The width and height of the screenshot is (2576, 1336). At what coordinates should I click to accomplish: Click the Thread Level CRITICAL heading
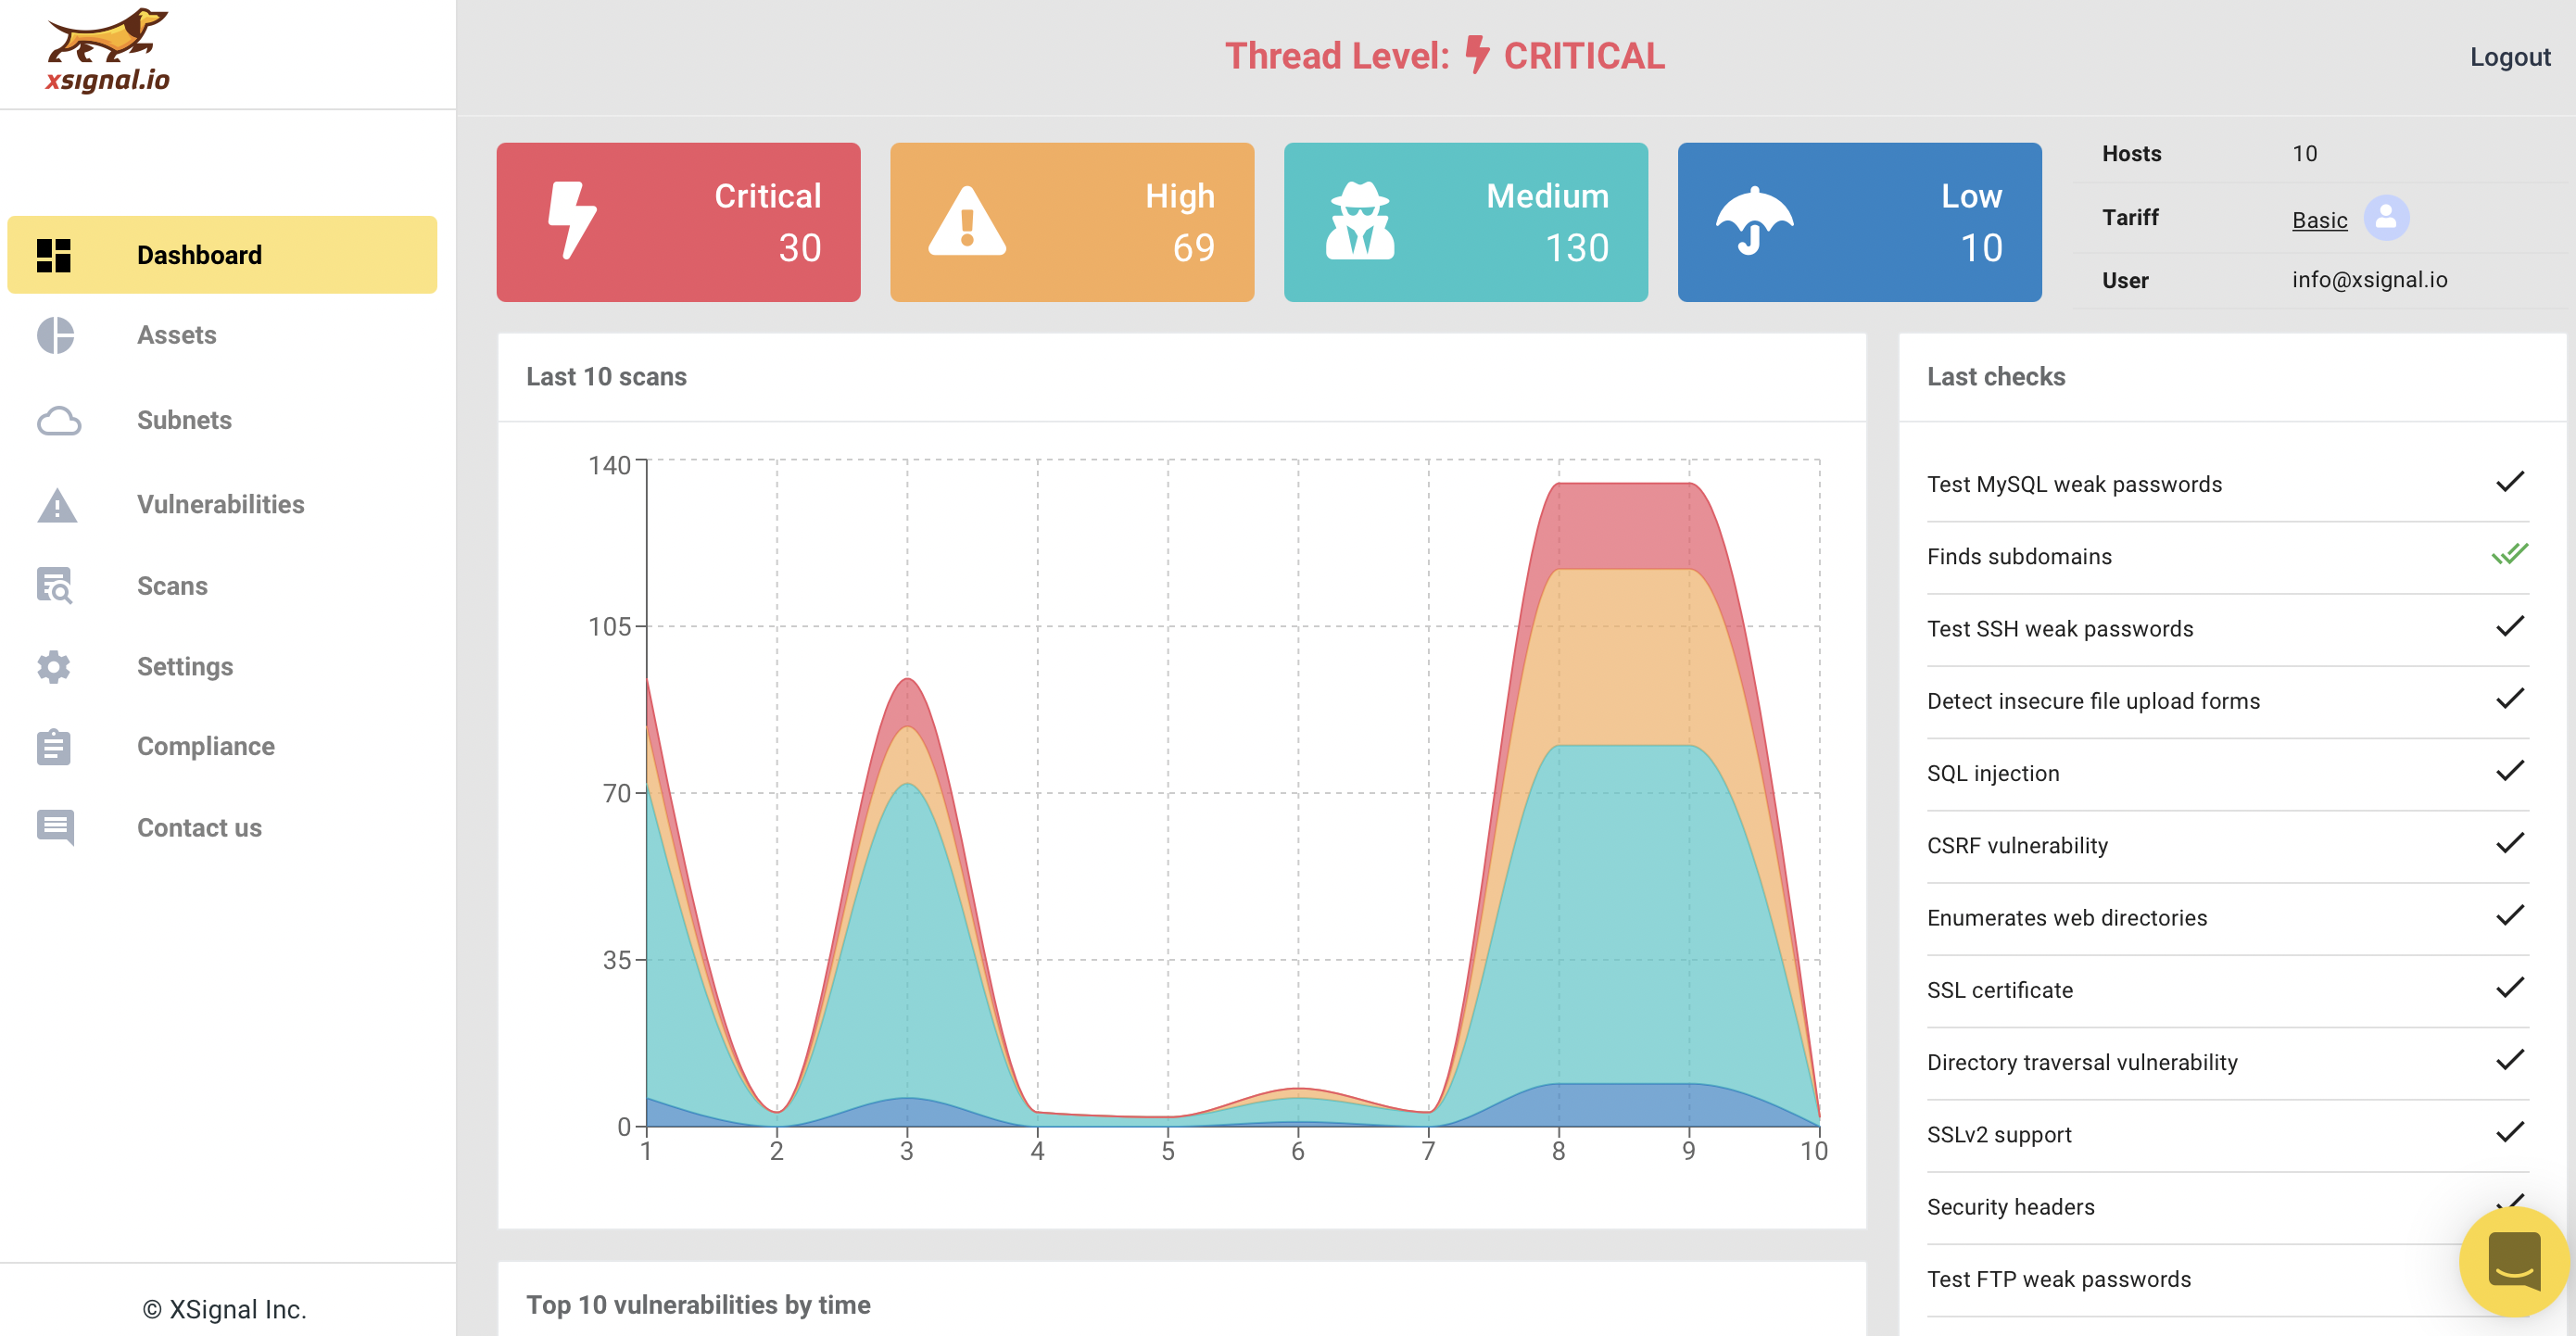pyautogui.click(x=1445, y=56)
